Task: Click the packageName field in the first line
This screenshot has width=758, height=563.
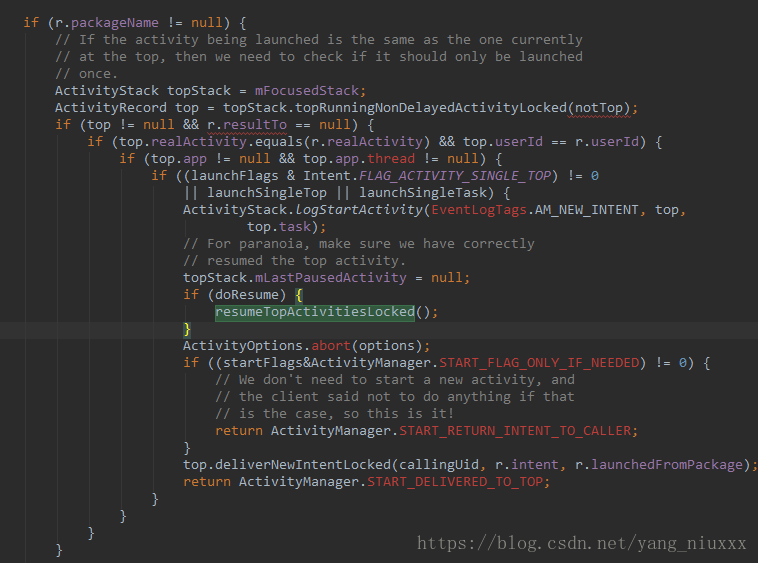Action: coord(115,23)
